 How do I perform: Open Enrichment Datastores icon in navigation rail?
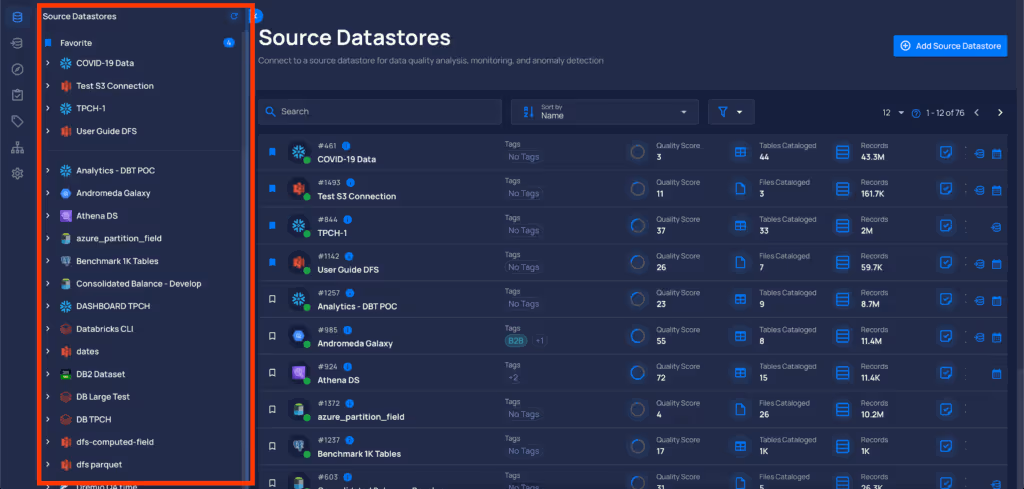[x=17, y=43]
